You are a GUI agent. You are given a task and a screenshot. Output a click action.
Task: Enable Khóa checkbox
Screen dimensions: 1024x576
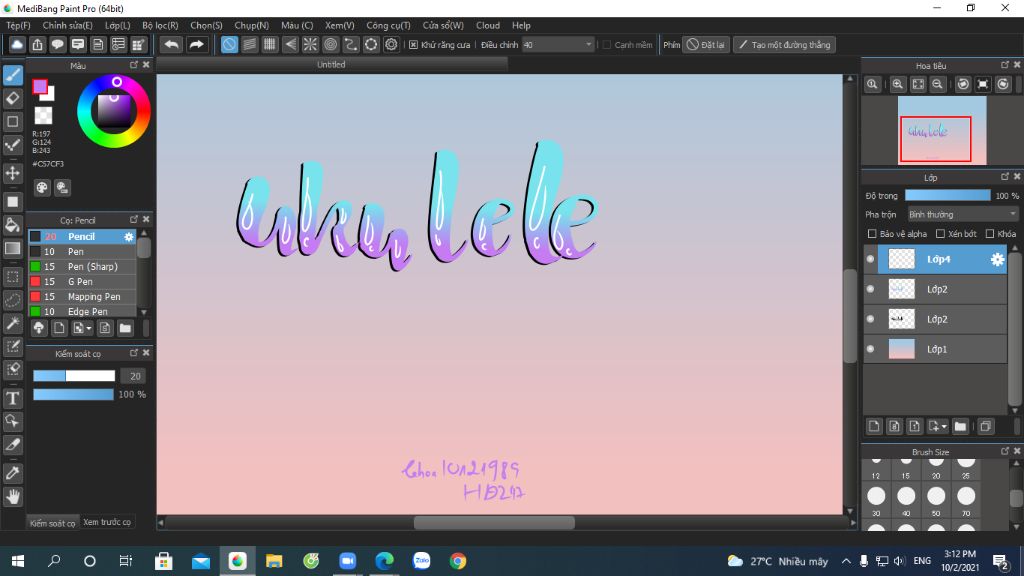(990, 233)
